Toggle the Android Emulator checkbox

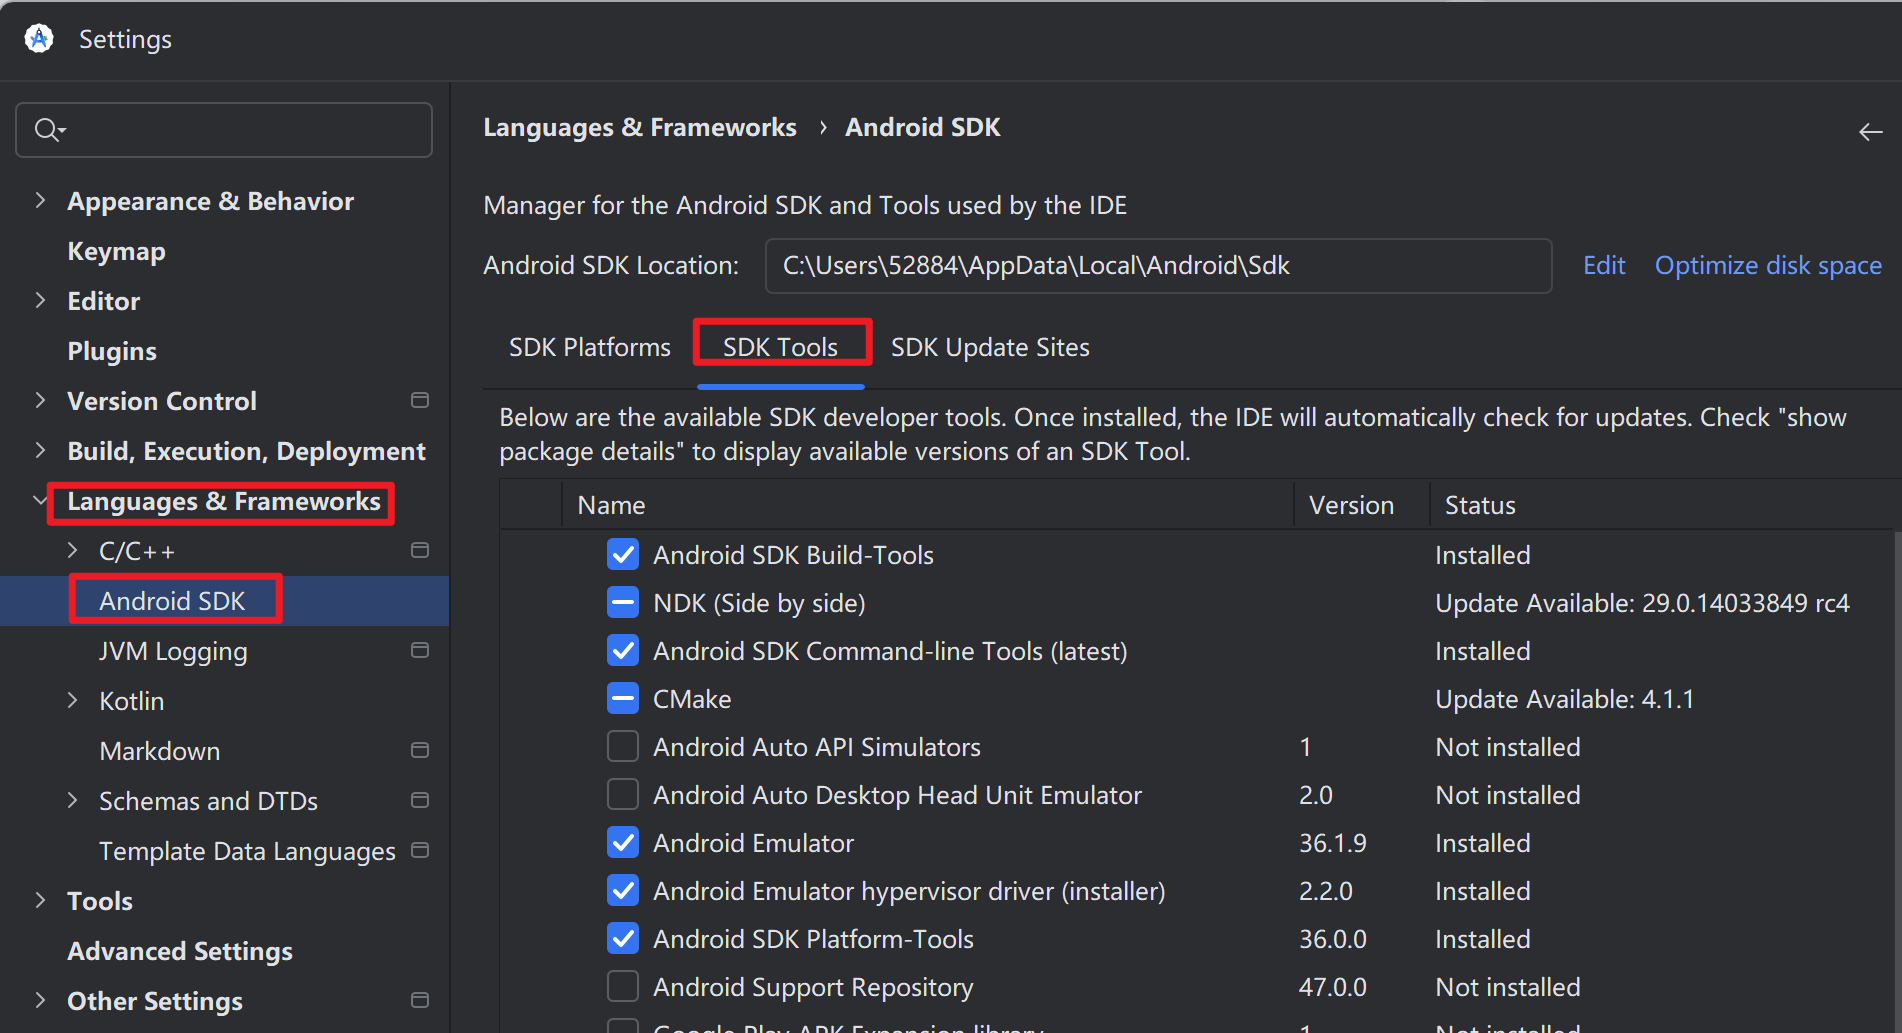[x=623, y=843]
